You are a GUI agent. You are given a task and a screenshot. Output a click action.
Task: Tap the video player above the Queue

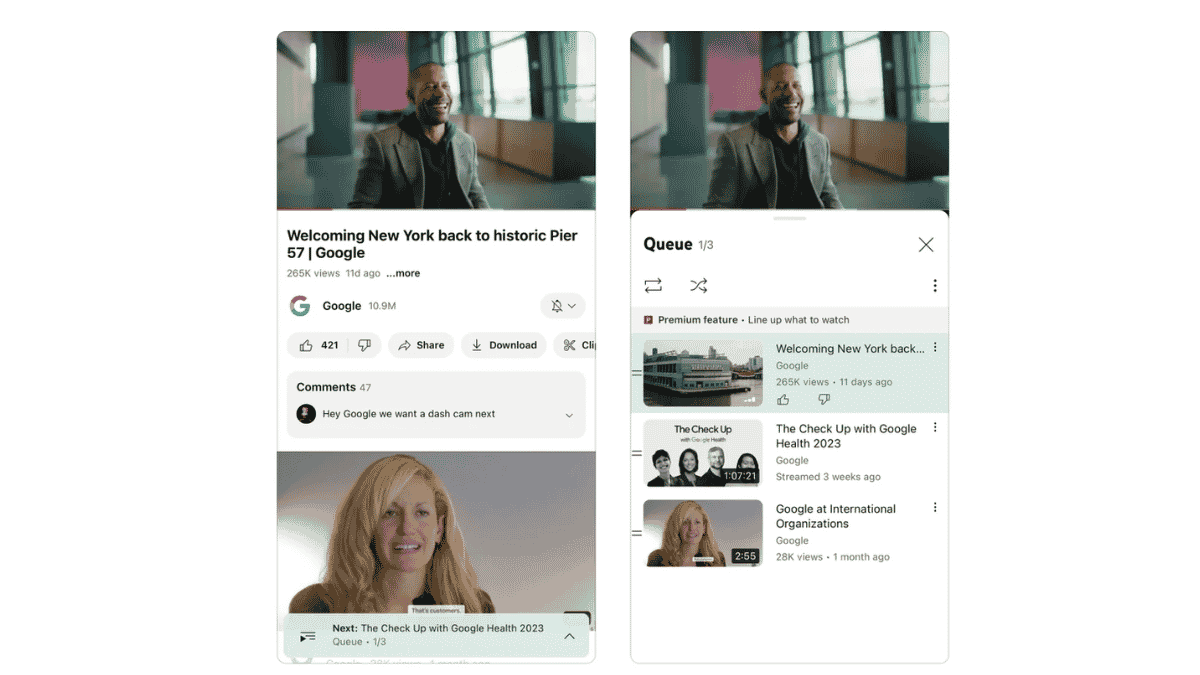click(x=790, y=121)
